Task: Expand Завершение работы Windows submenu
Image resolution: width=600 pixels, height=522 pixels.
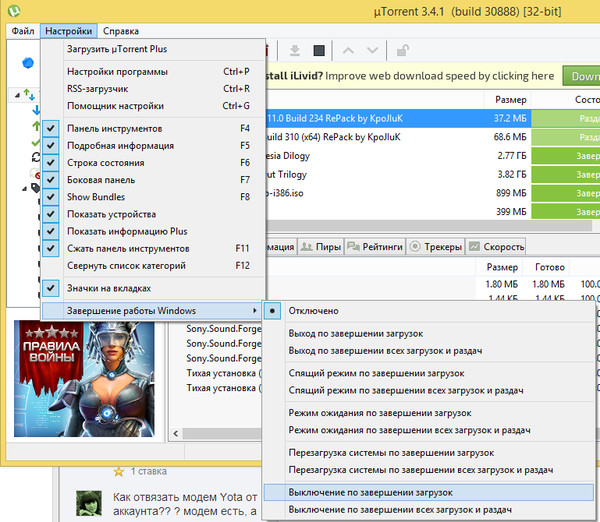Action: 152,311
